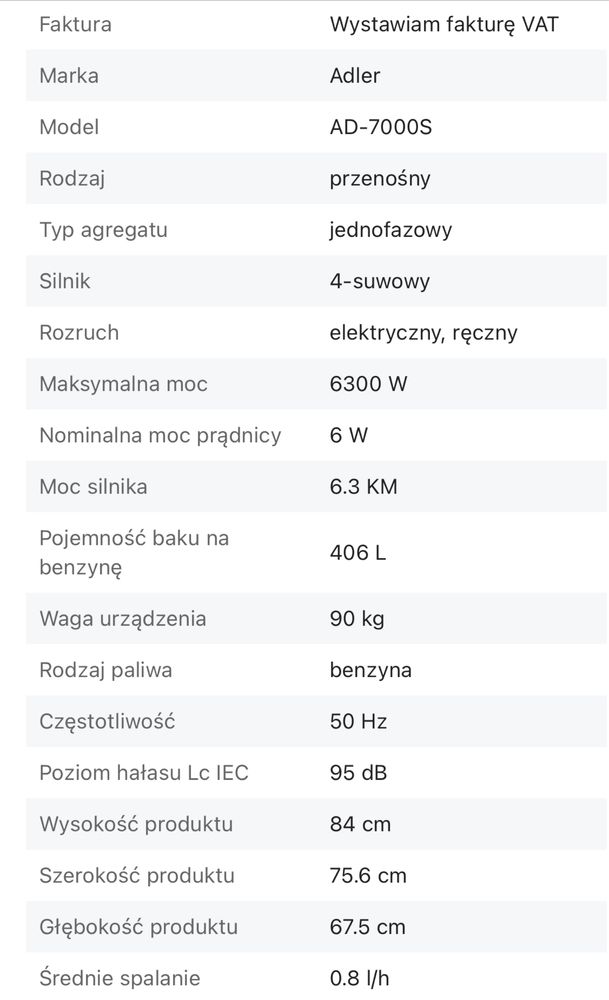
Task: Select the 6300 W maximum power value
Action: coord(369,384)
